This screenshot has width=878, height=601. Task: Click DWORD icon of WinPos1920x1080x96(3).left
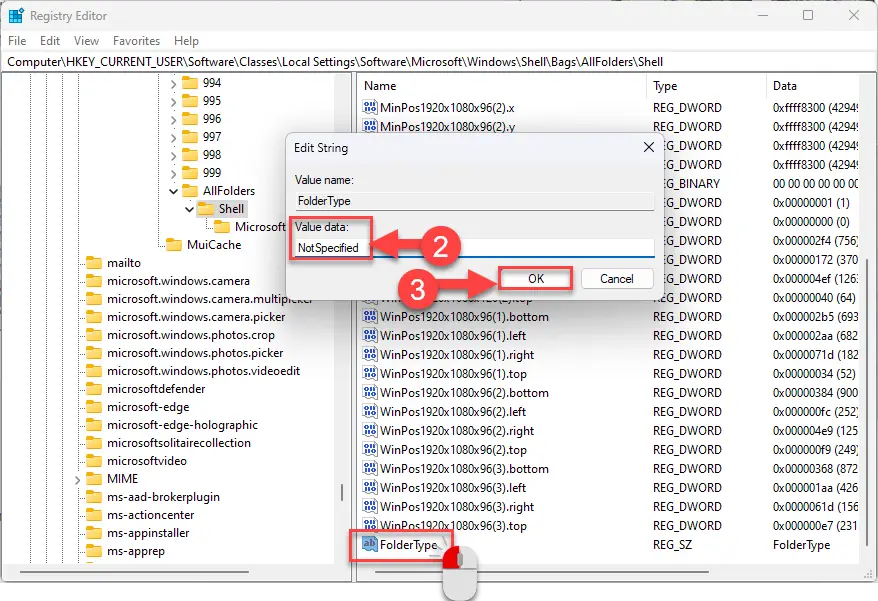tap(370, 488)
